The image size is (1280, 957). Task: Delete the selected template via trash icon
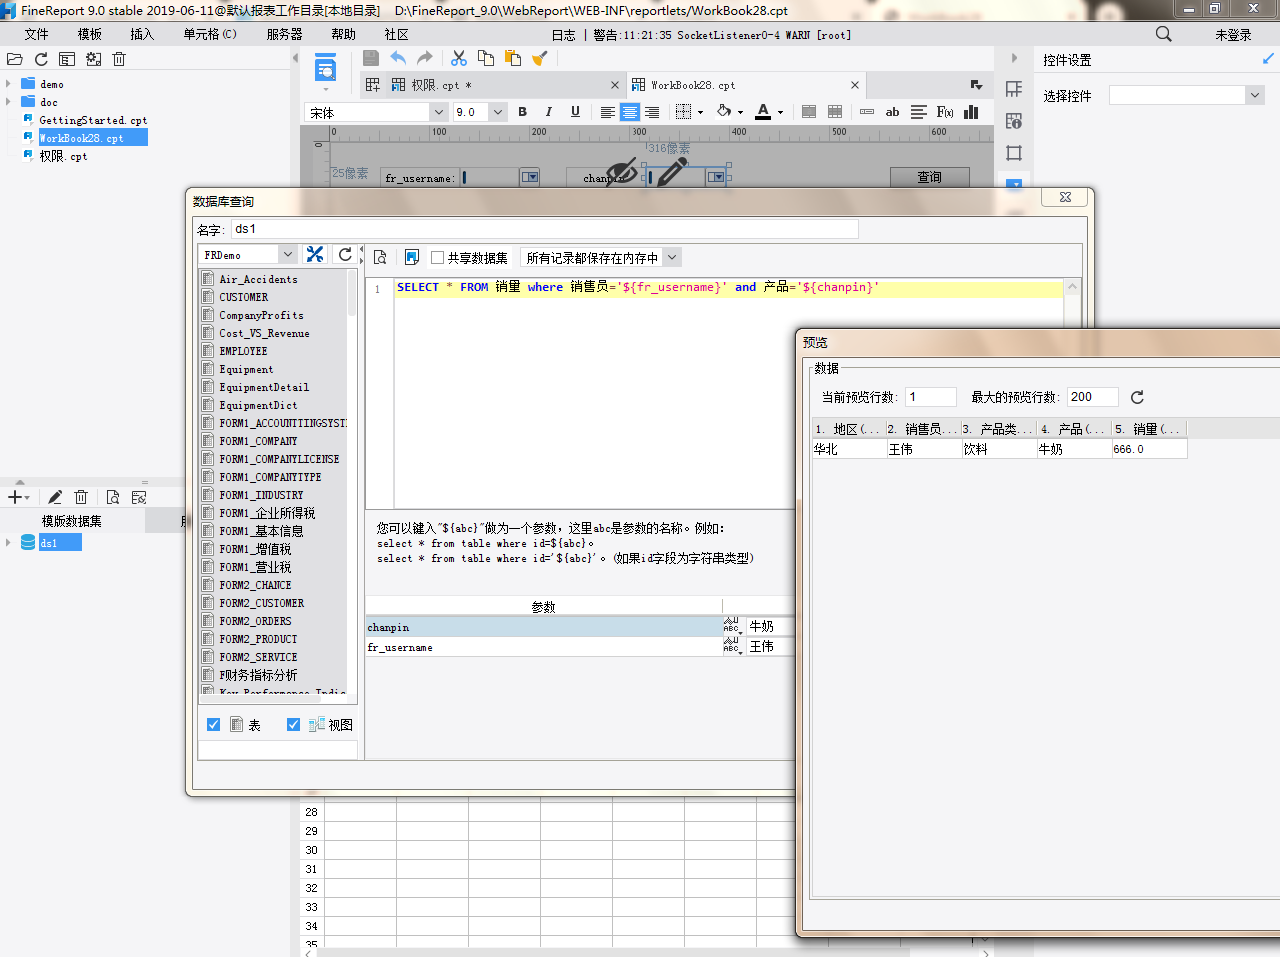point(119,59)
